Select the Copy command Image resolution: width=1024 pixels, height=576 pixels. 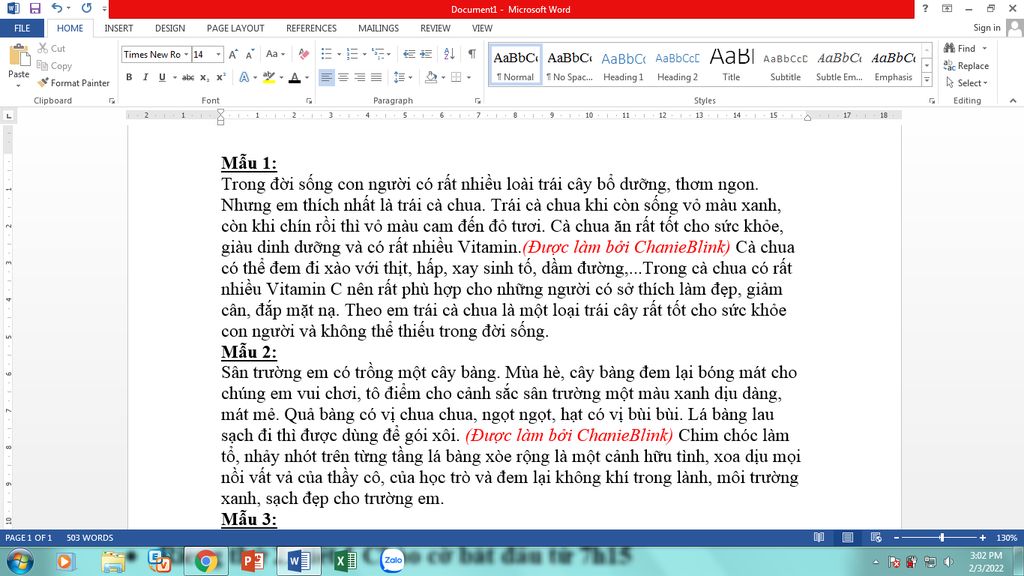click(x=54, y=66)
